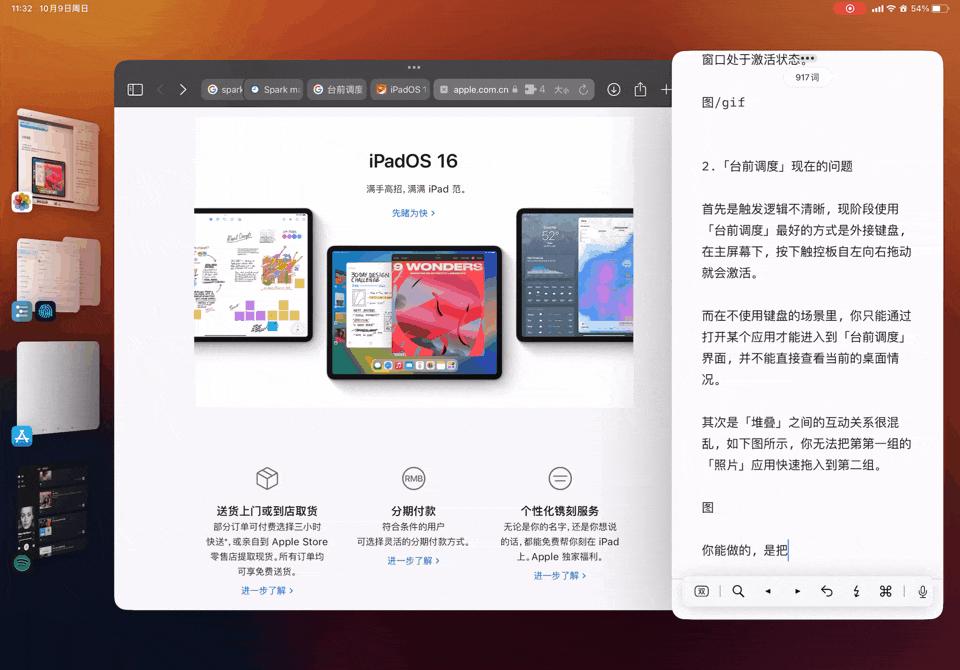Undo last edit in the editor
The image size is (960, 670).
point(827,592)
